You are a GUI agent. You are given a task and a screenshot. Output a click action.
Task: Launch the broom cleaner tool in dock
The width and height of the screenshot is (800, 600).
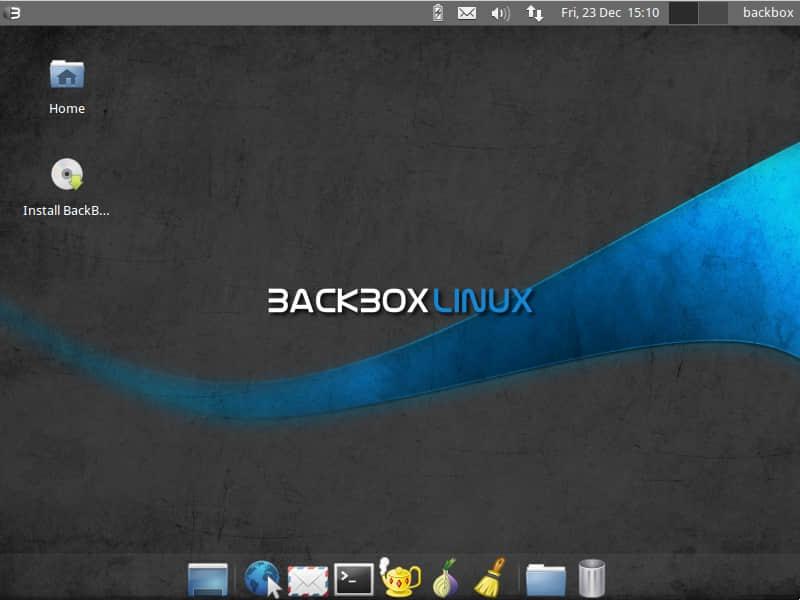(x=490, y=578)
